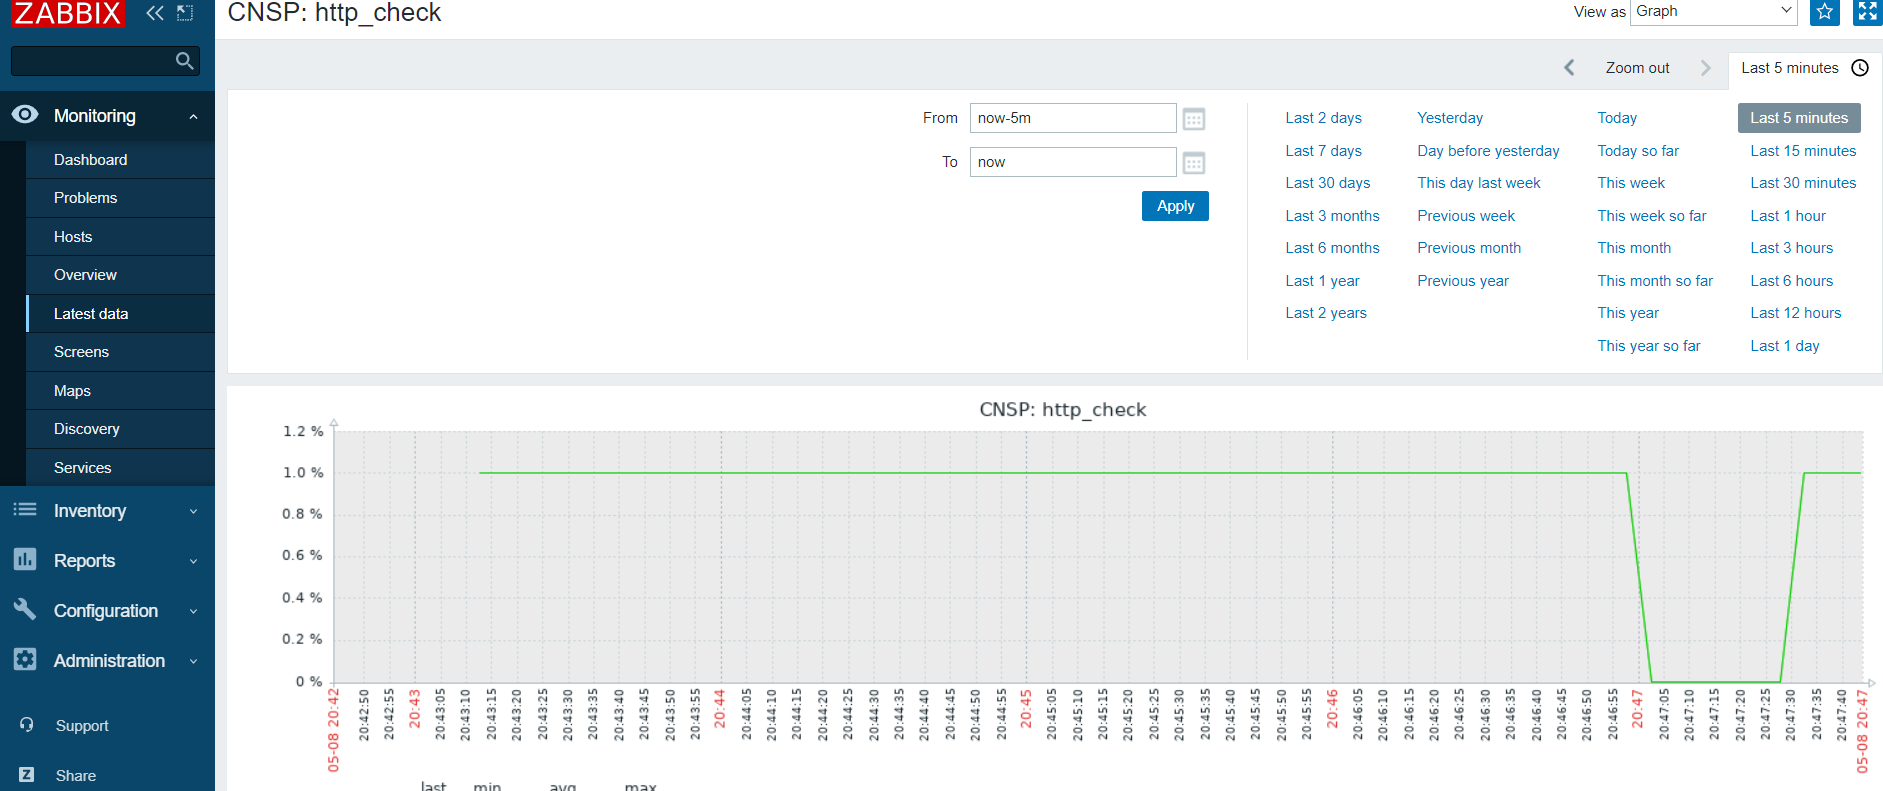Screen dimensions: 1883x791
Task: Open Maps in Monitoring menu
Action: pos(120,391)
